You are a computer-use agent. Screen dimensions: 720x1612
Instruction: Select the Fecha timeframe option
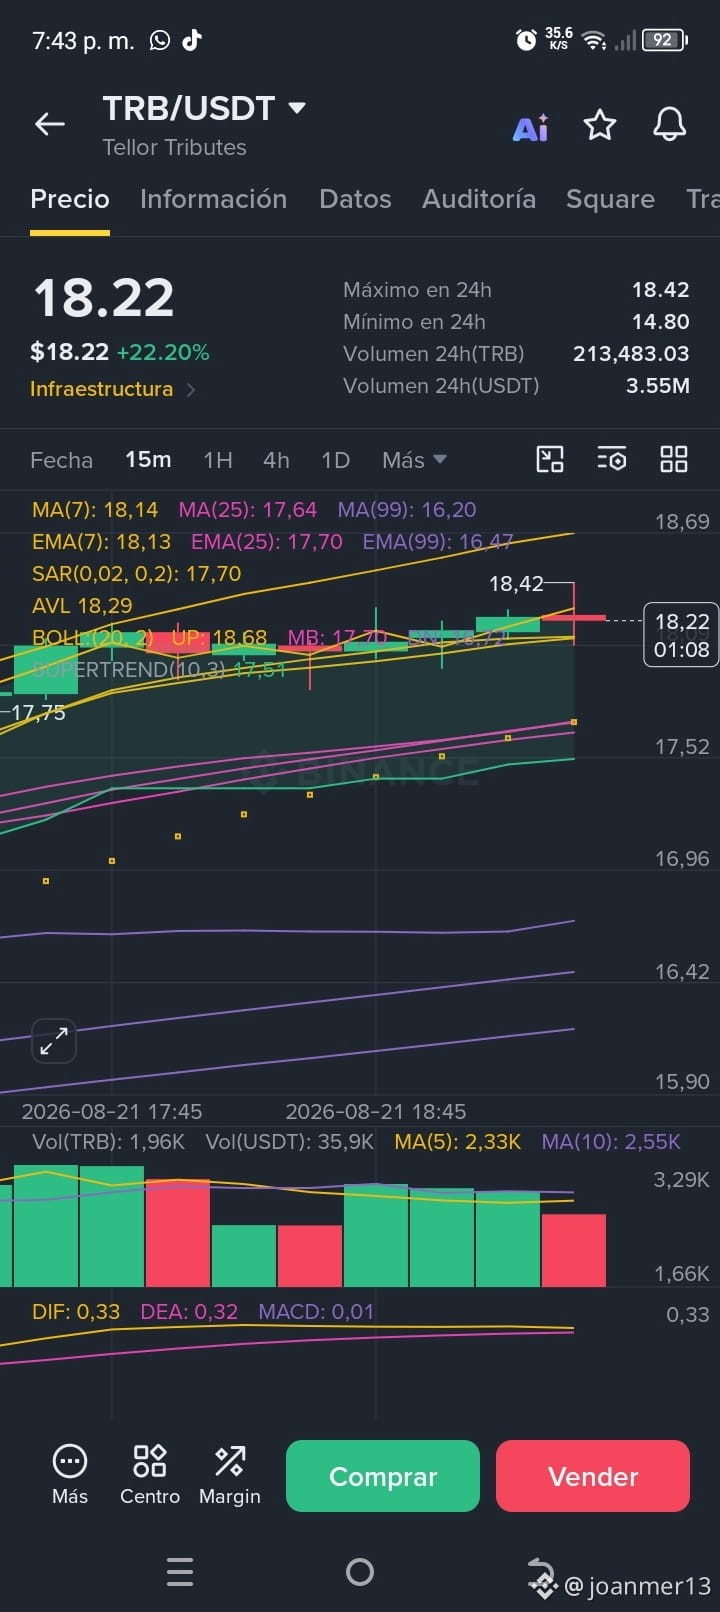[x=62, y=460]
